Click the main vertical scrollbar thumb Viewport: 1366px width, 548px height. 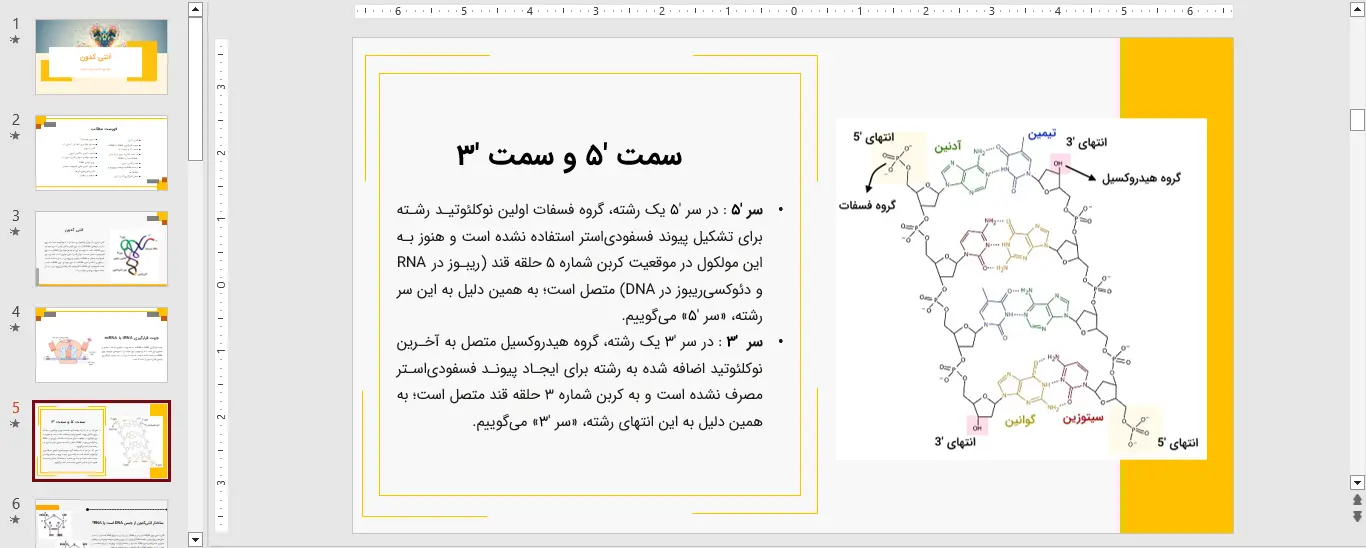(x=1357, y=120)
